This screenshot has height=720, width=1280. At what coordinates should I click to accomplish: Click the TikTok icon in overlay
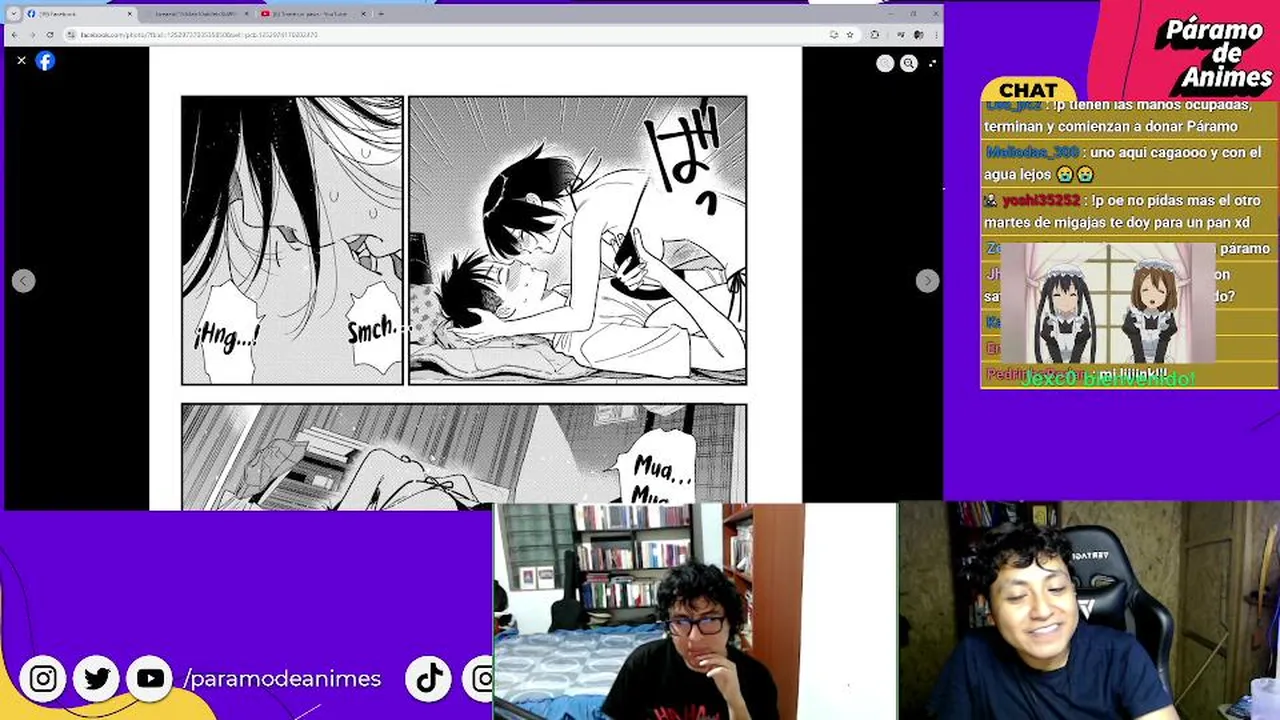[429, 679]
